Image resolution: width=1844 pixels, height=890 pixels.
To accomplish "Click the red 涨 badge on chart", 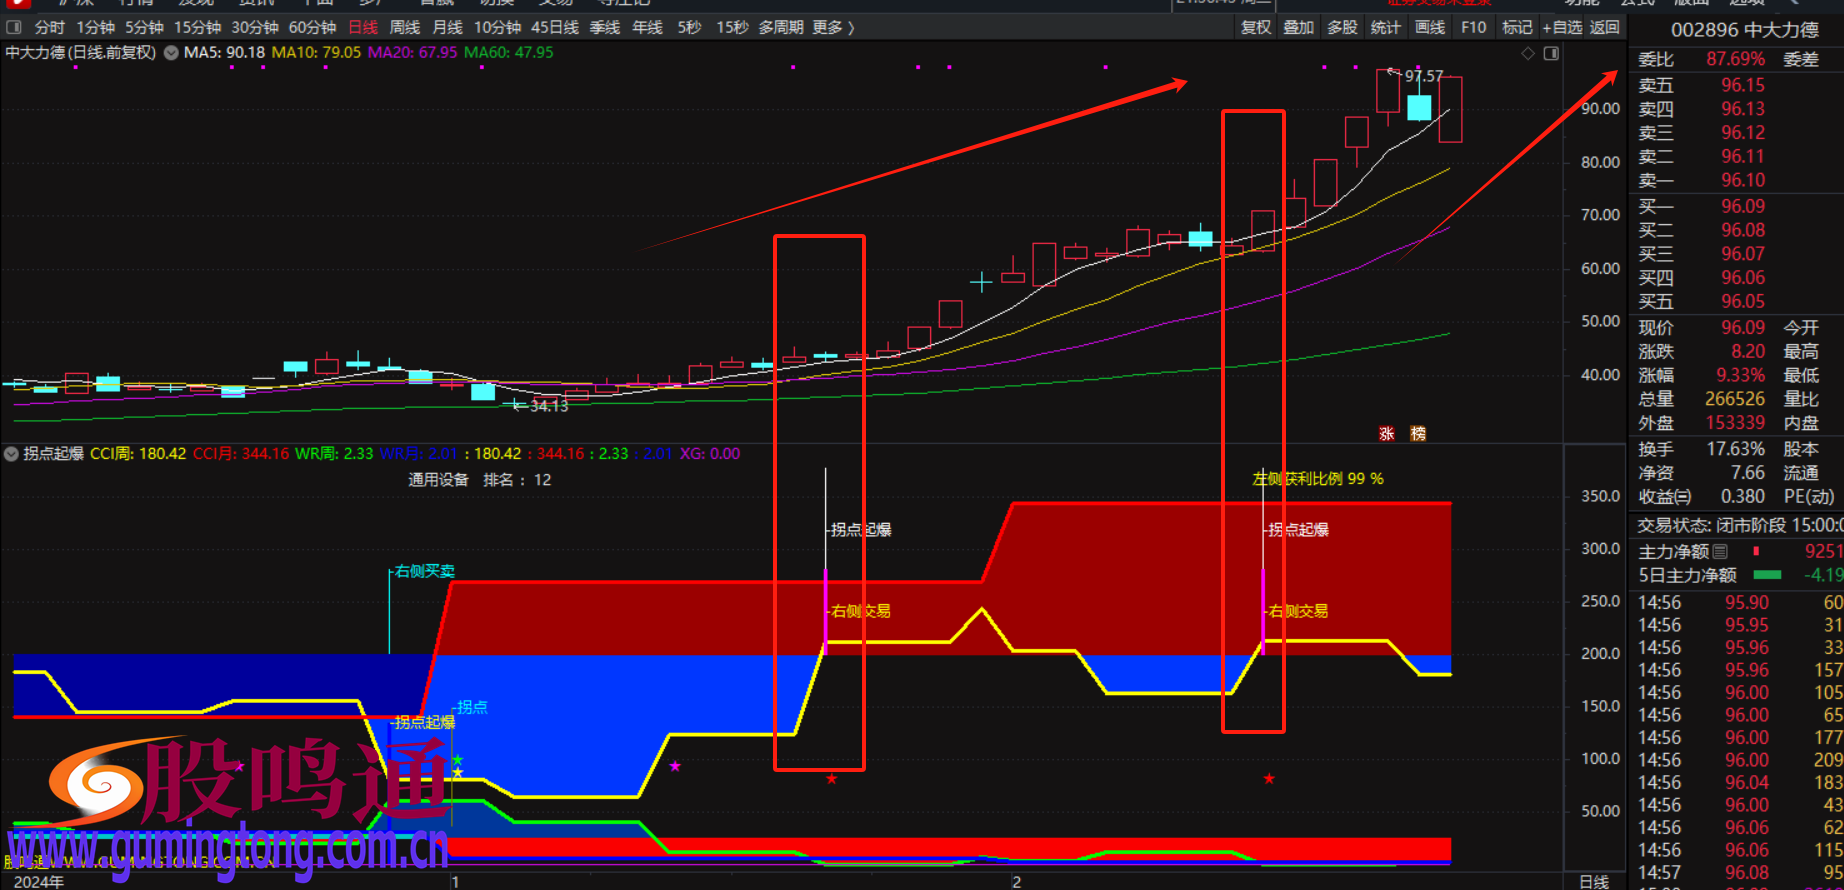I will (1387, 433).
